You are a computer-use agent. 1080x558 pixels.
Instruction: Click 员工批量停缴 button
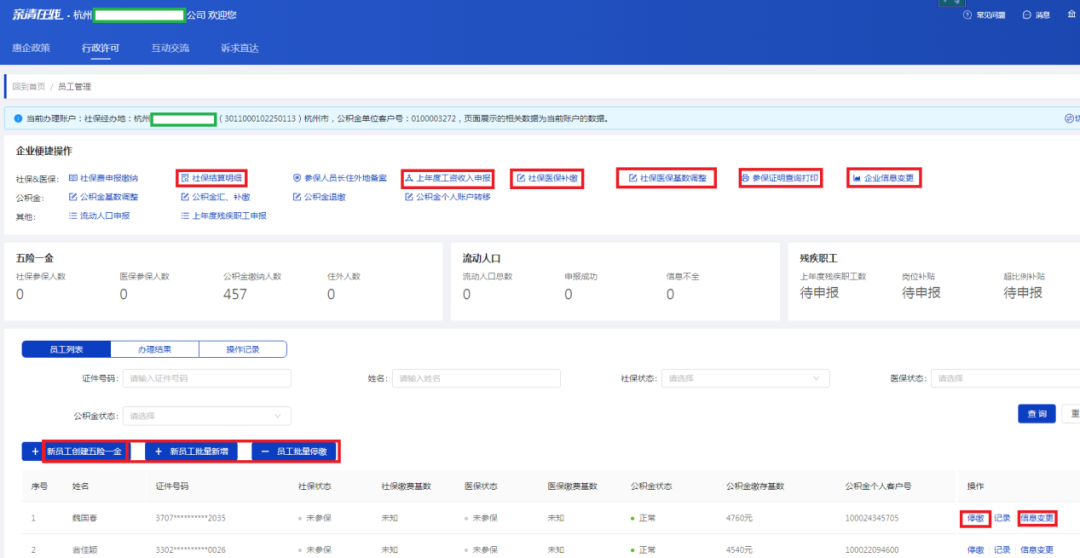[294, 452]
